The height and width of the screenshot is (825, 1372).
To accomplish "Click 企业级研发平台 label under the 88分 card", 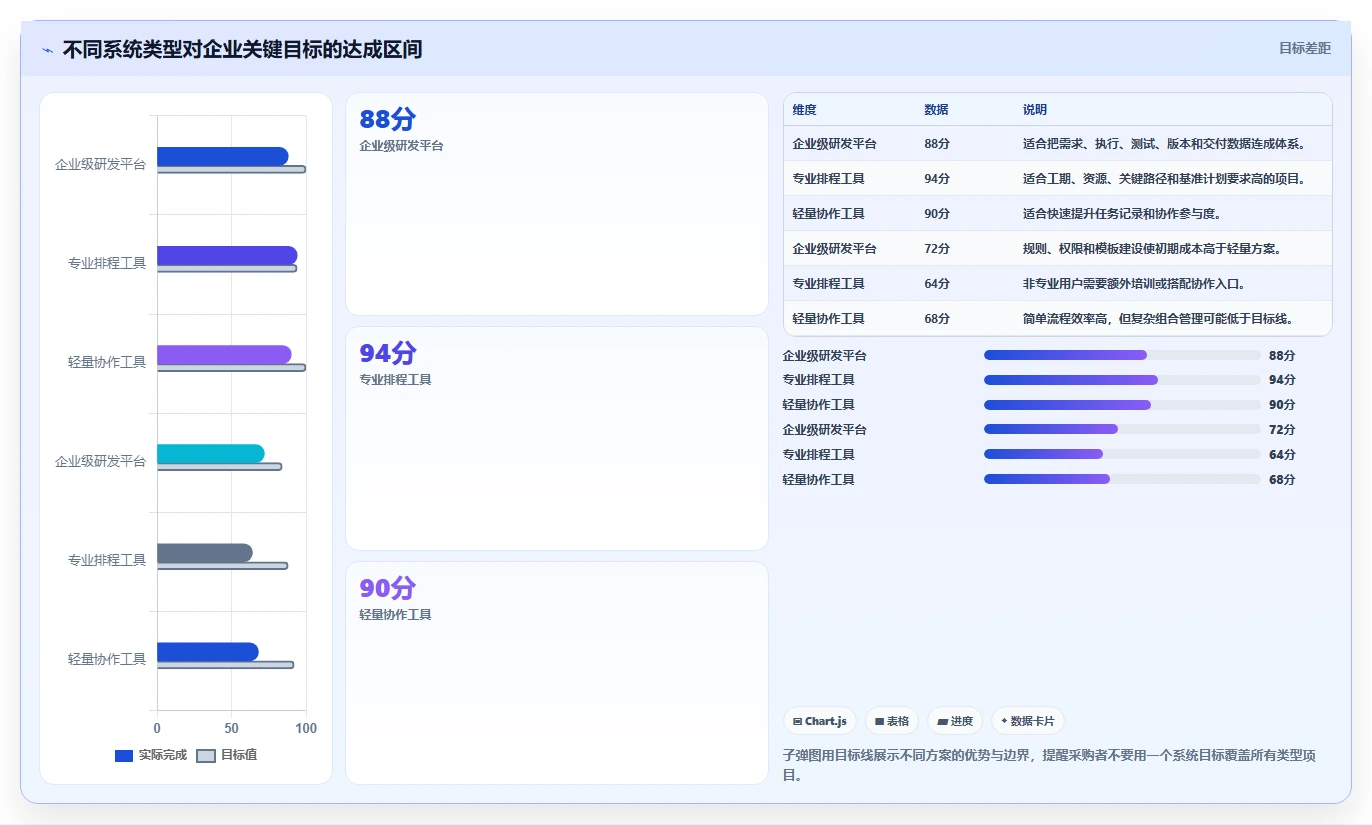I will click(x=401, y=145).
